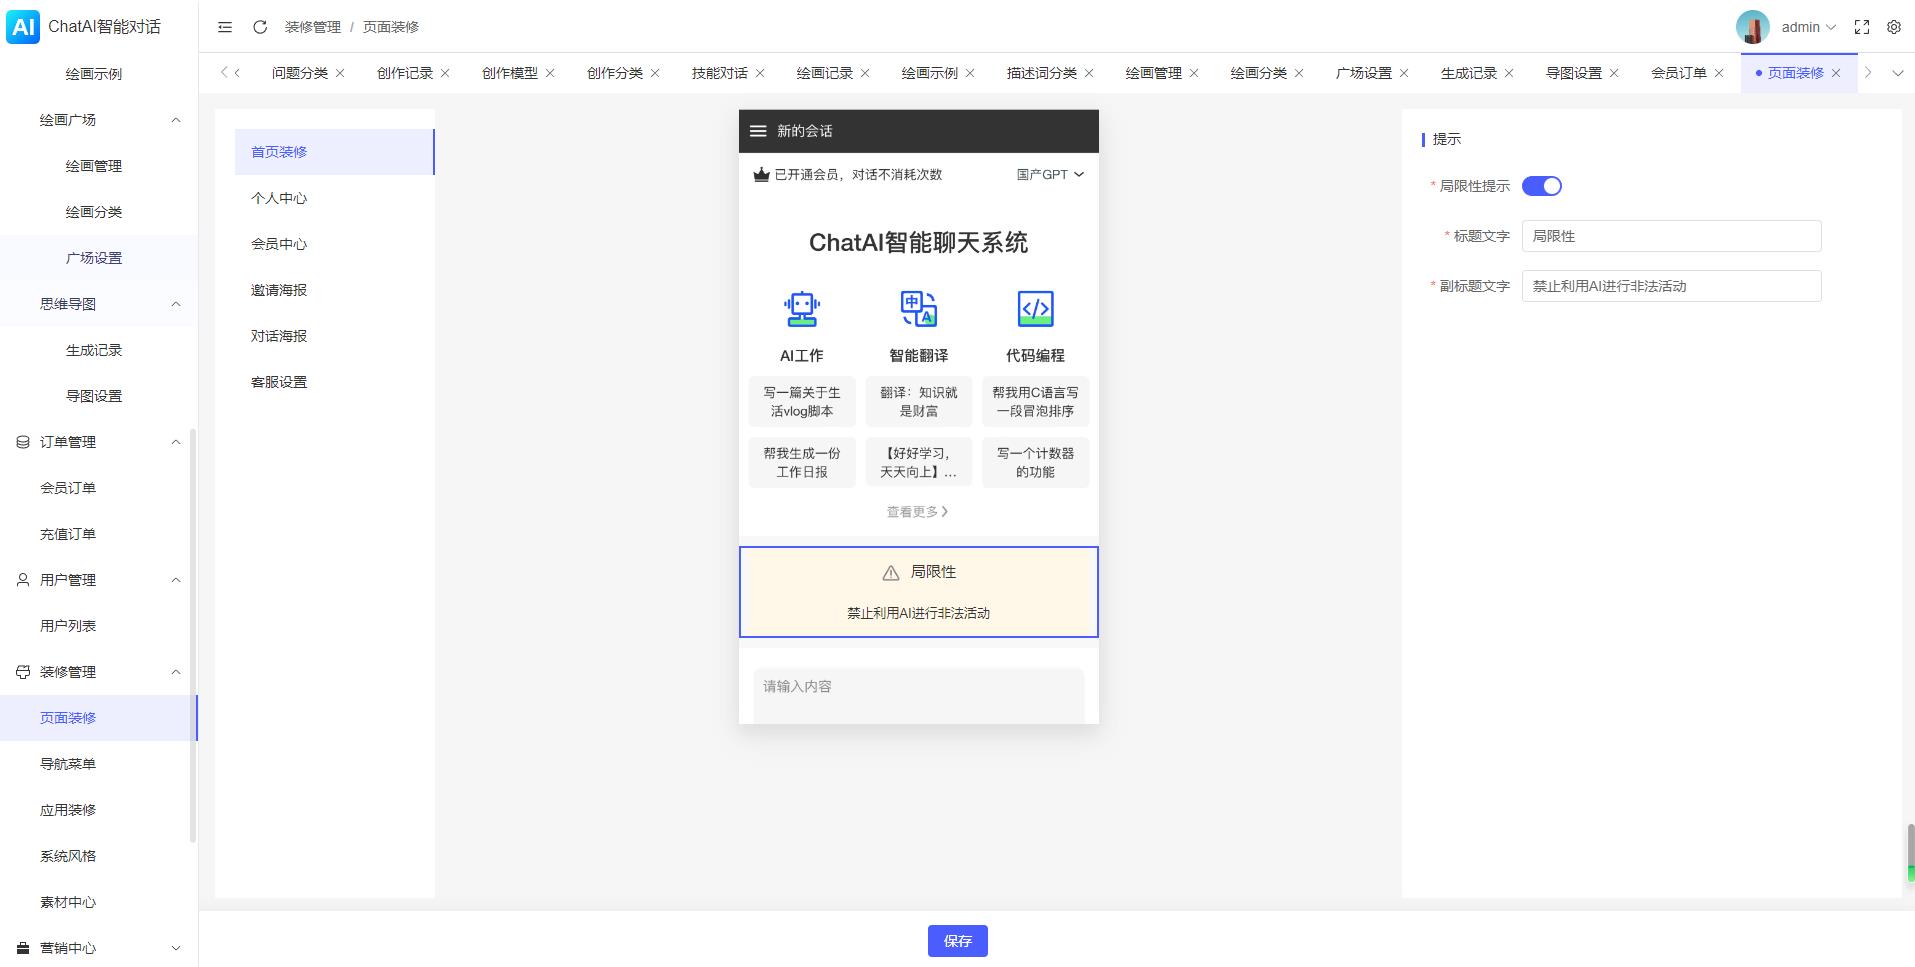Image resolution: width=1915 pixels, height=967 pixels.
Task: Close the 广场设置 tab
Action: point(1404,73)
